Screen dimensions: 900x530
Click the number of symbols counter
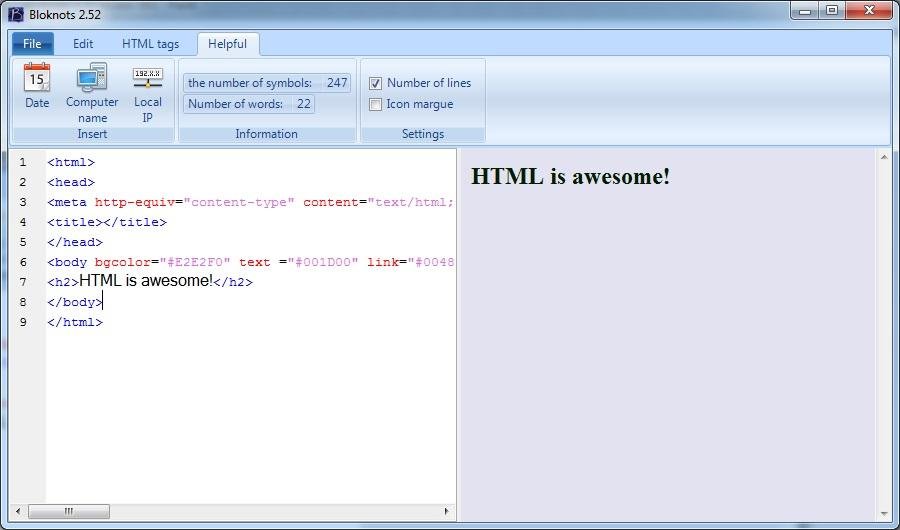(x=267, y=83)
